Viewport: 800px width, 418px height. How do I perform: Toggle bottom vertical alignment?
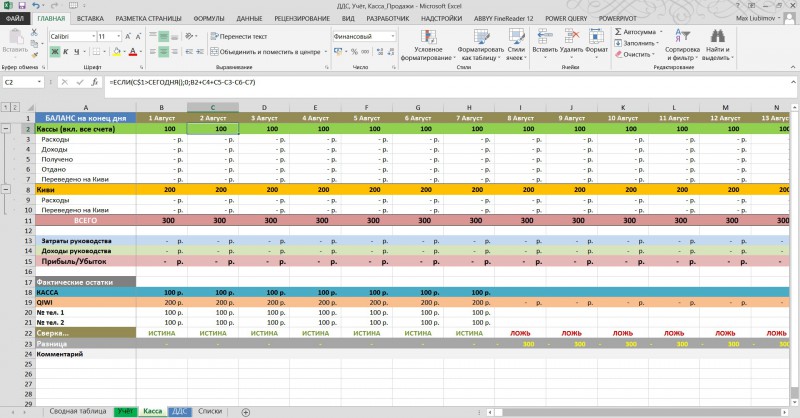[x=174, y=36]
